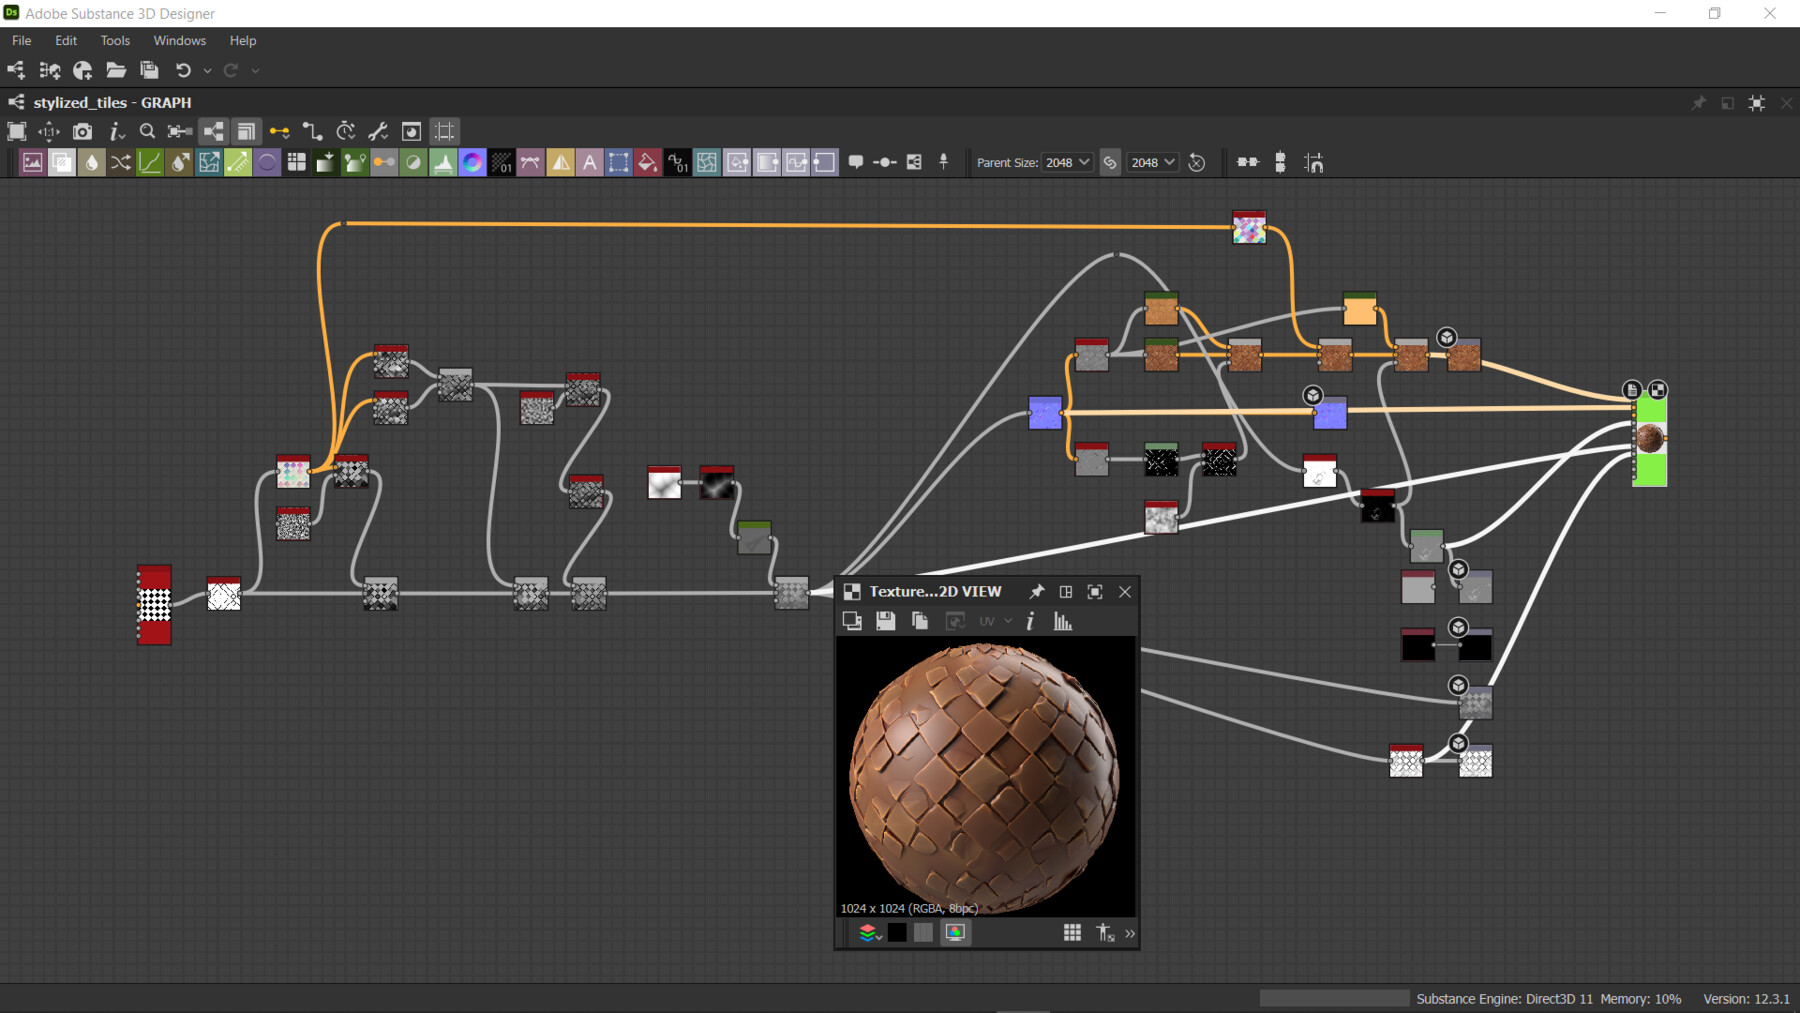Screen dimensions: 1800x1013
Task: Take a screenshot with the camera icon
Action: pos(82,131)
